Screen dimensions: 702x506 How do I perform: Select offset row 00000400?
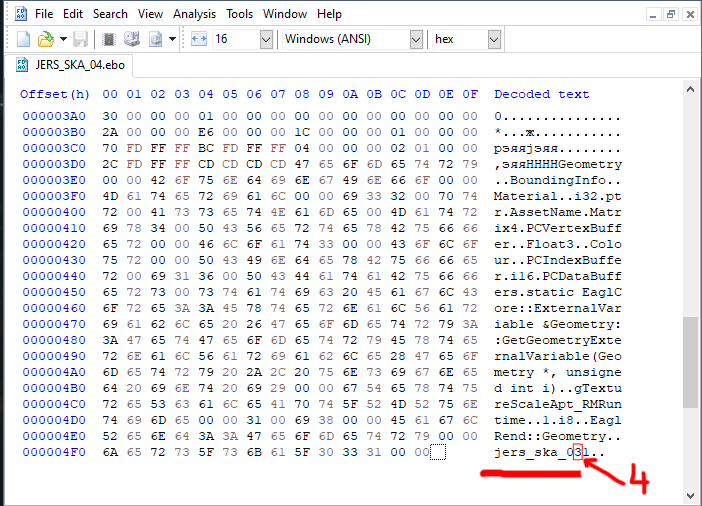(54, 212)
